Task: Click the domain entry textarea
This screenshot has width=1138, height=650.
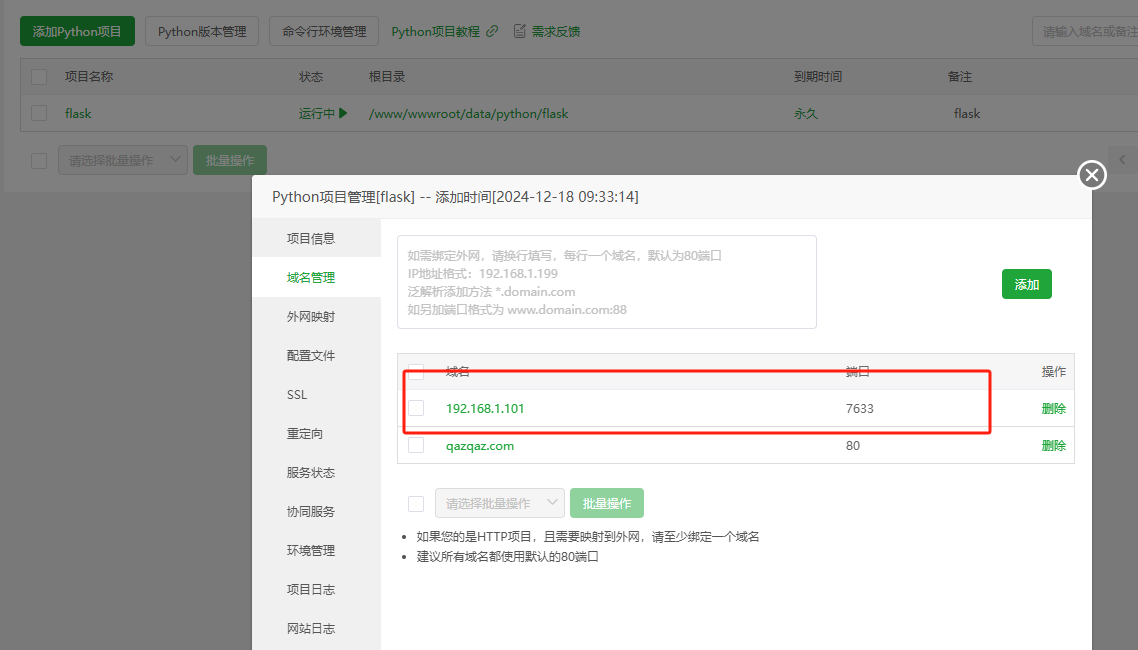Action: point(607,282)
